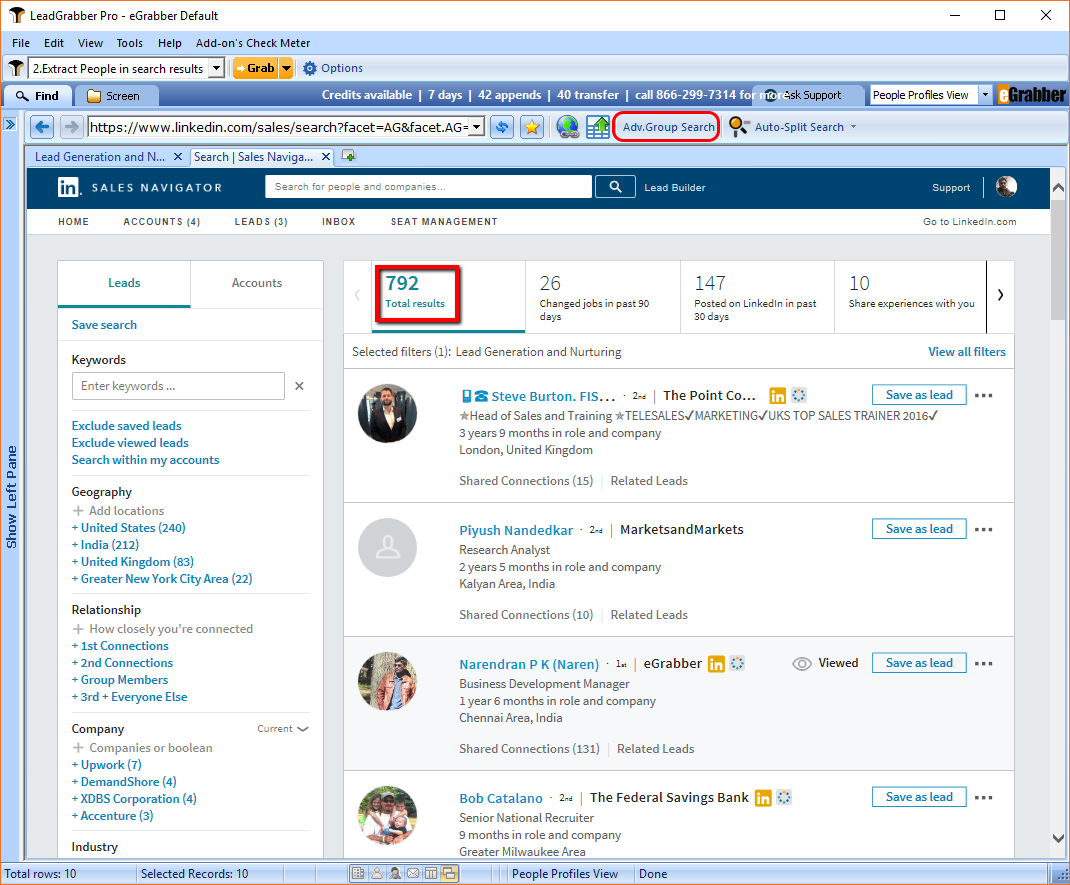Click LinkedIn badge next to The Point Co
1070x885 pixels.
pyautogui.click(x=777, y=396)
